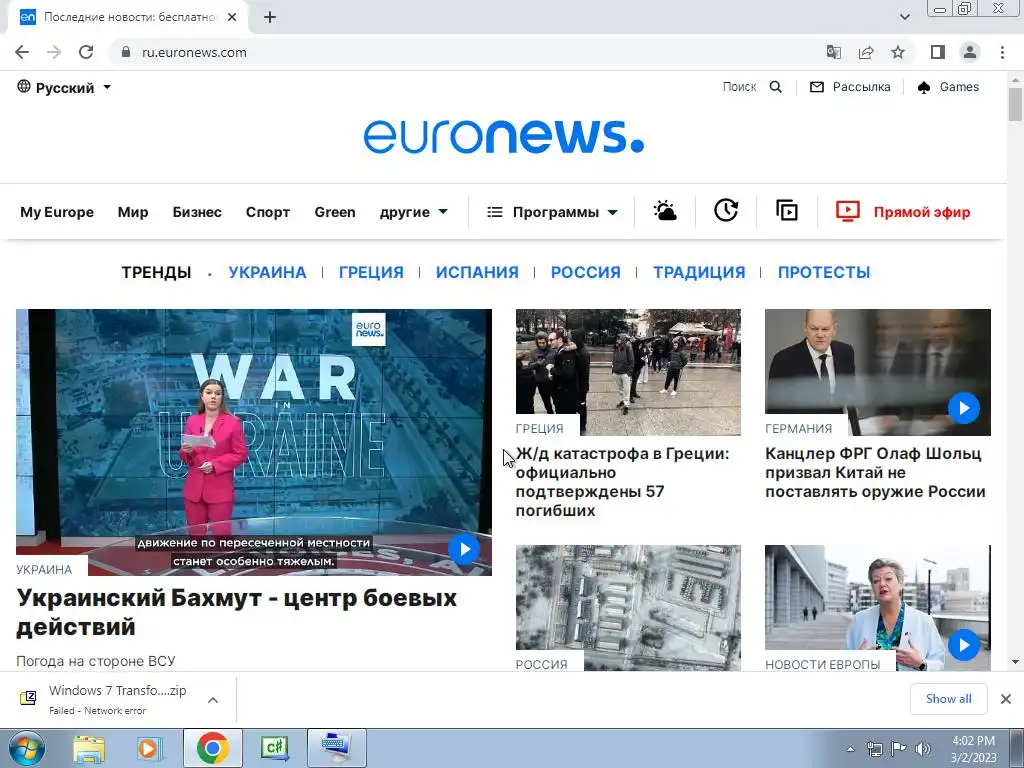The width and height of the screenshot is (1024, 768).
Task: Open headline Украинский Бахмут - центр боевых действий
Action: pos(236,612)
